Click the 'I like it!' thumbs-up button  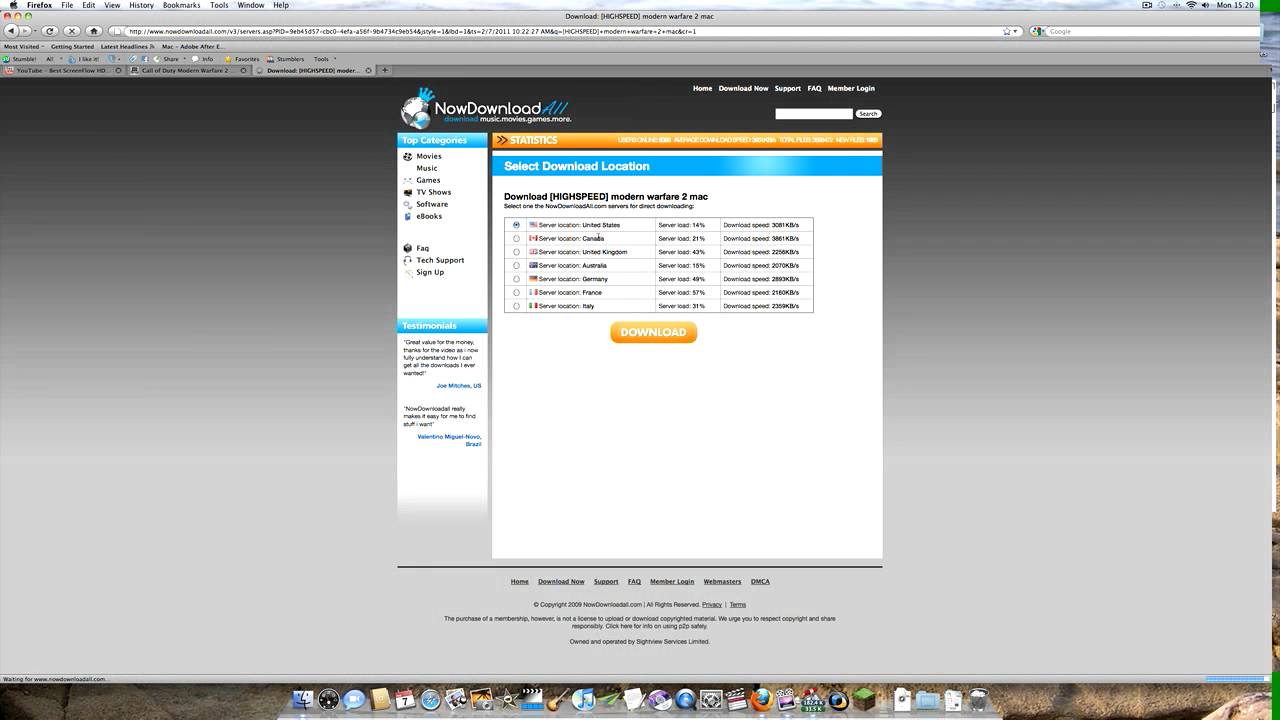click(84, 59)
